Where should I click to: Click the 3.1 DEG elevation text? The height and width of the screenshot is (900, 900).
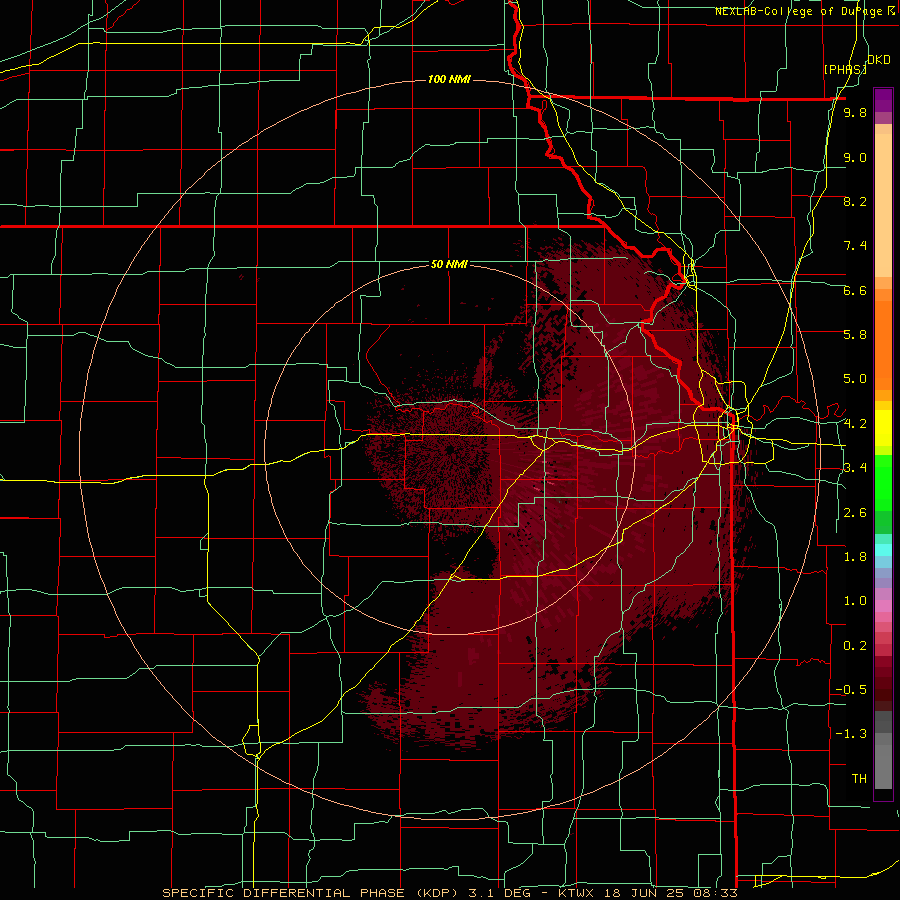pyautogui.click(x=497, y=893)
